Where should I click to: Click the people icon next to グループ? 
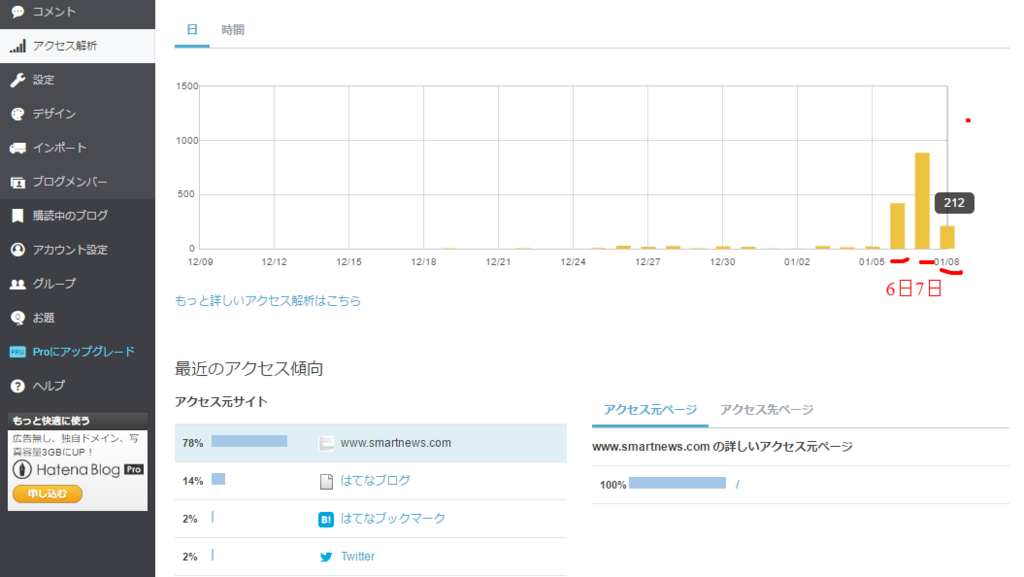click(18, 284)
